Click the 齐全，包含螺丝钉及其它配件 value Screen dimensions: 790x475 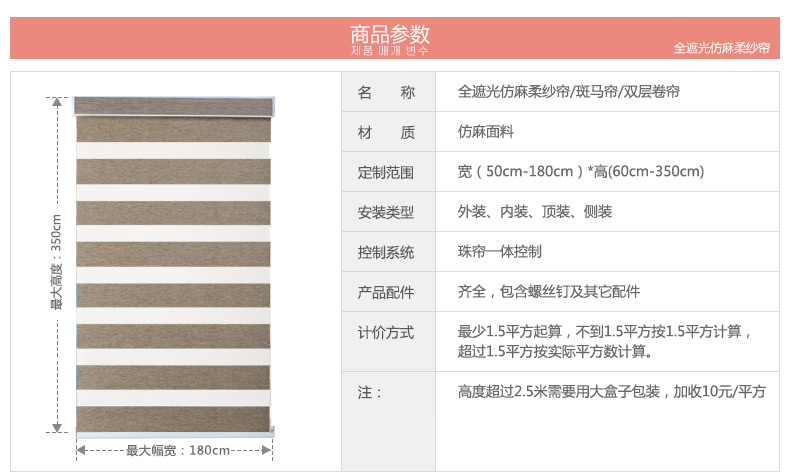pos(549,291)
